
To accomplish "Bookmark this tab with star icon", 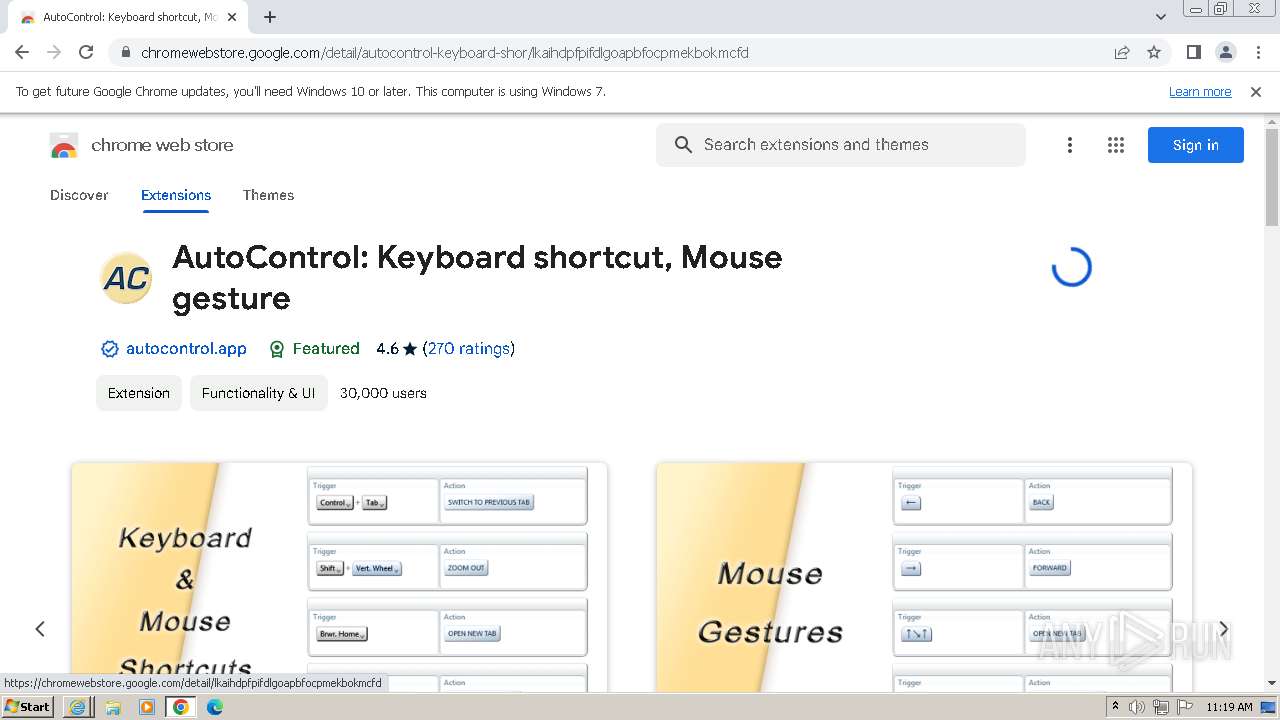I will coord(1154,53).
